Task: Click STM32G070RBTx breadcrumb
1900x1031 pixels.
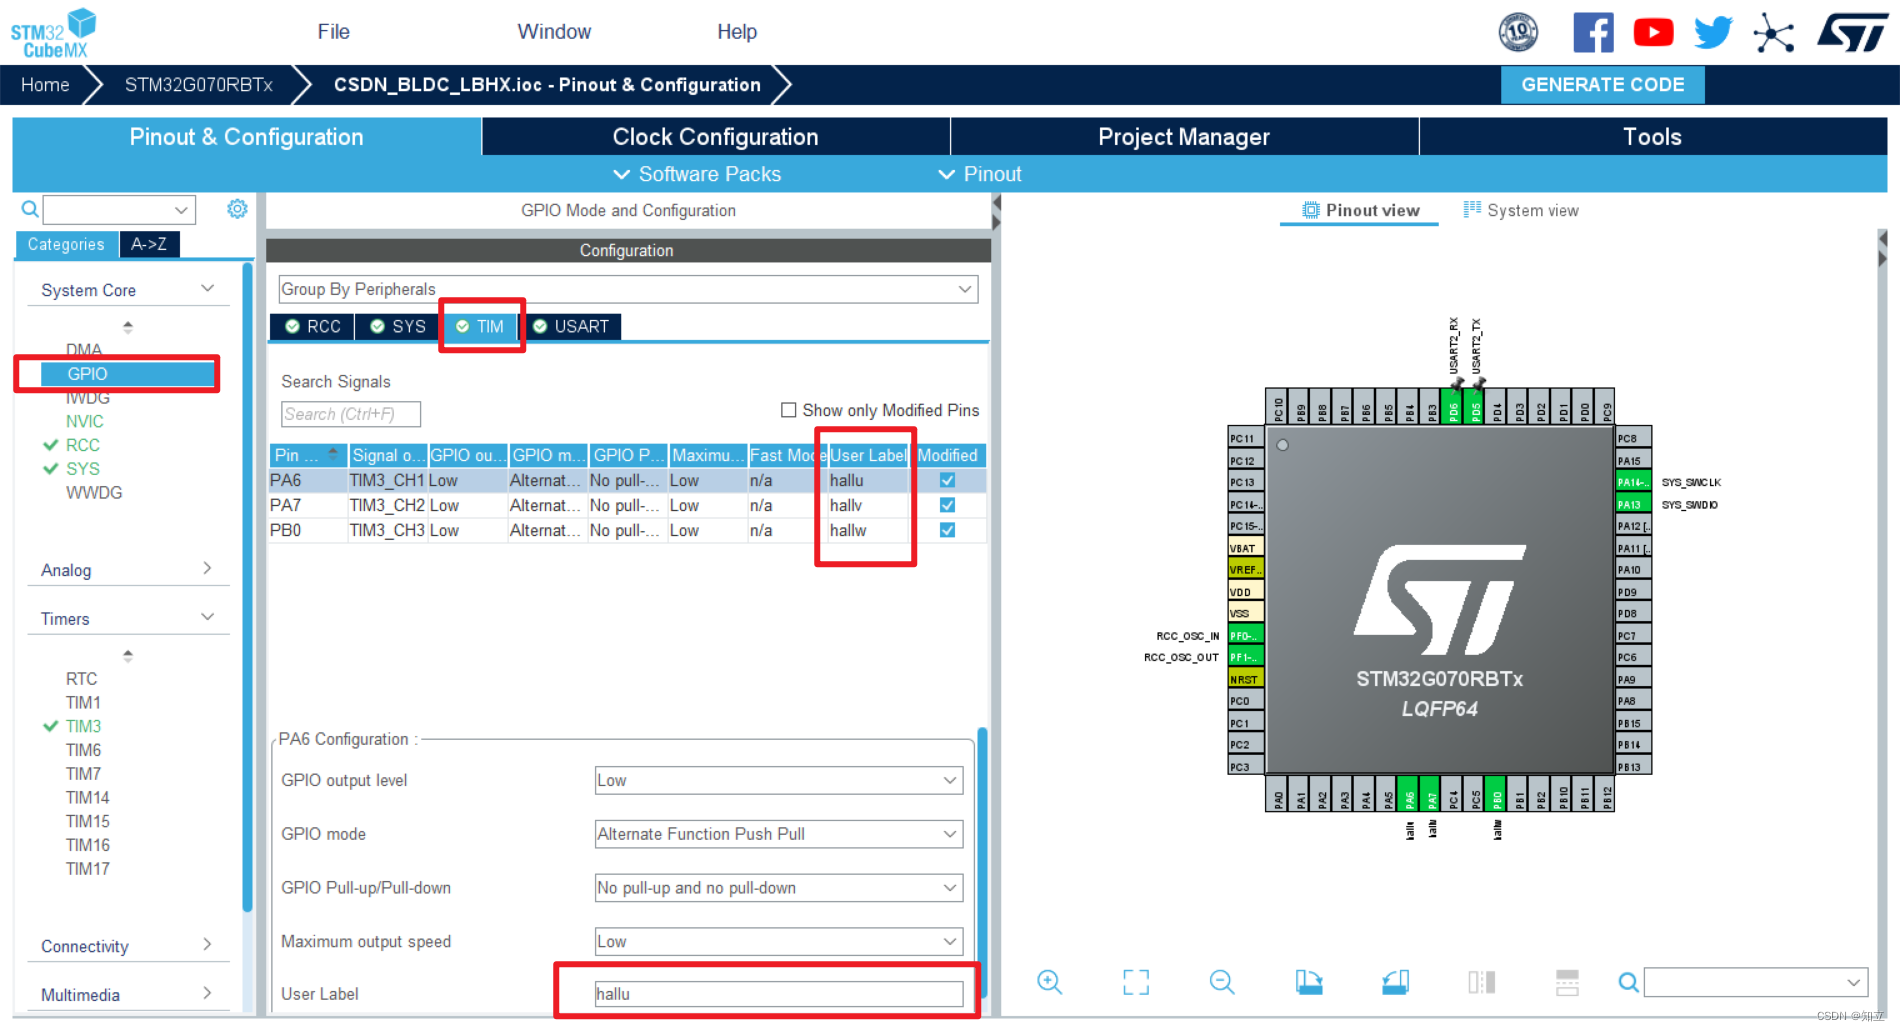Action: click(x=198, y=85)
